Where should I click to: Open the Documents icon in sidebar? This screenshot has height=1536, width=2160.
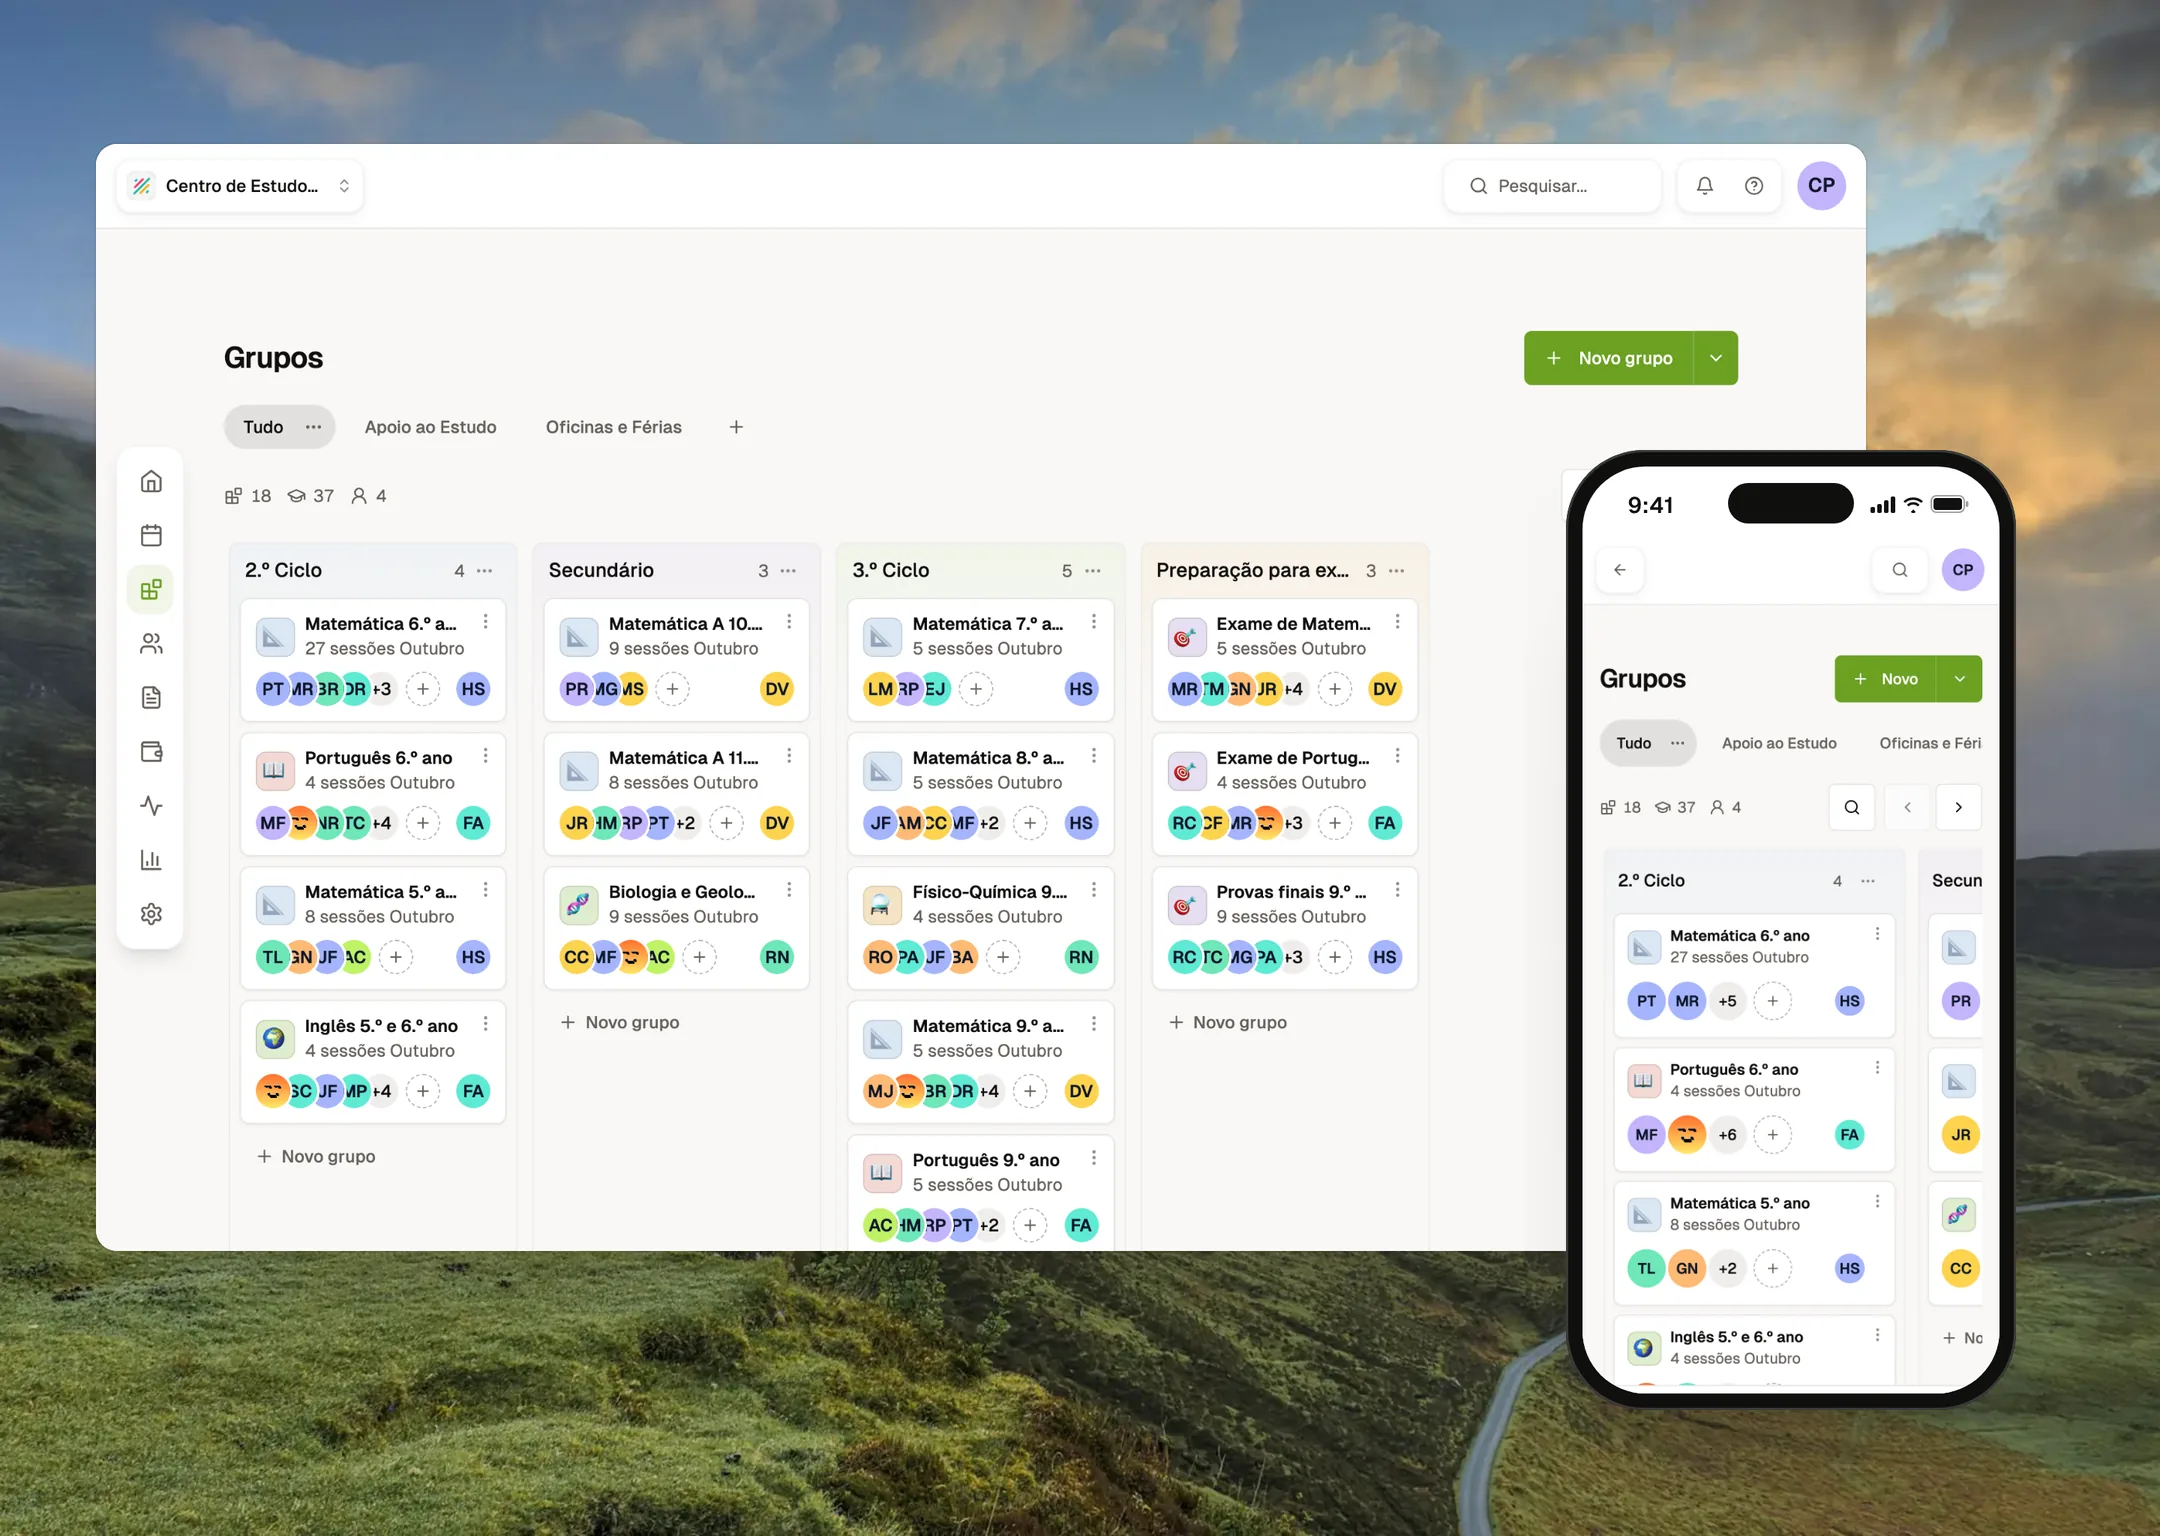click(151, 697)
